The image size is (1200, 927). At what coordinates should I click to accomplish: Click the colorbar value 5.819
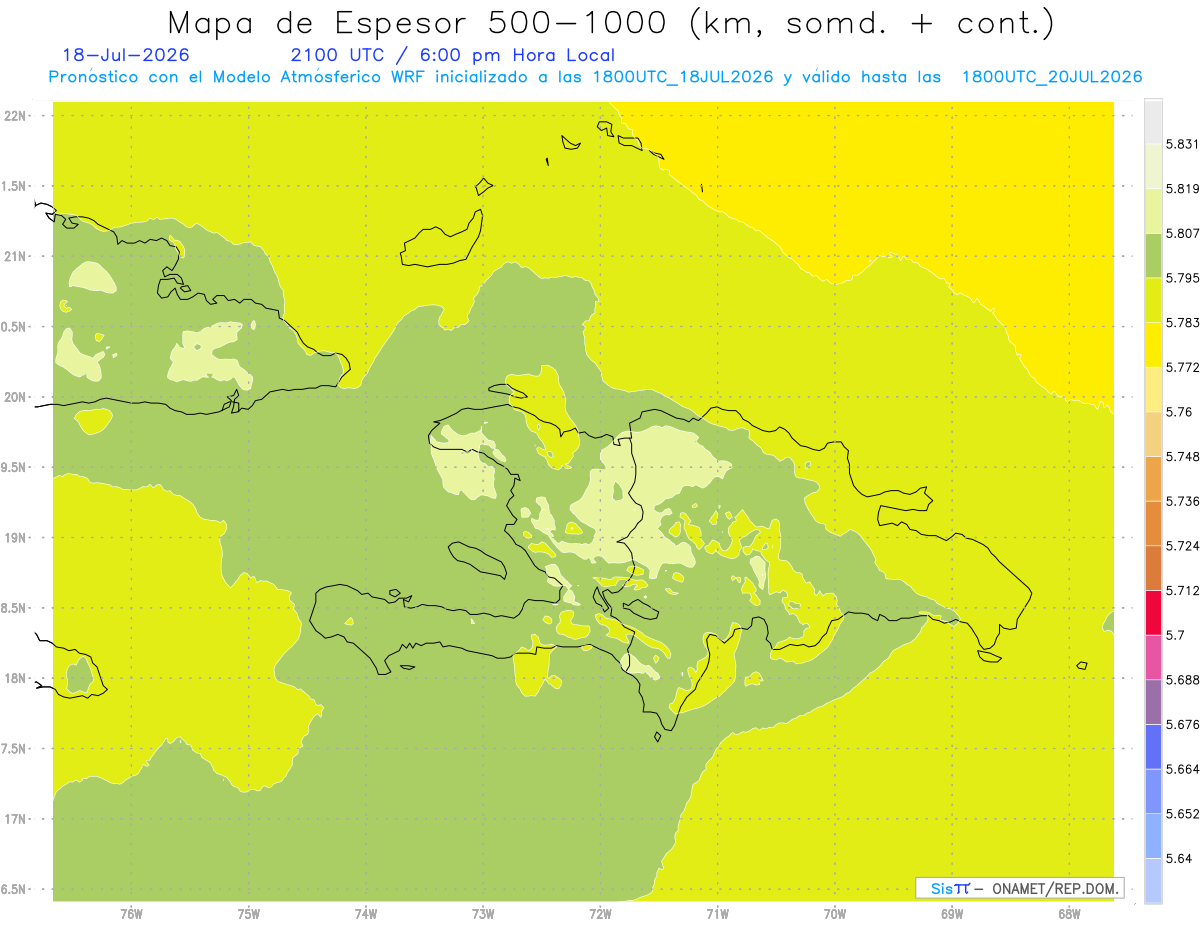point(1183,189)
